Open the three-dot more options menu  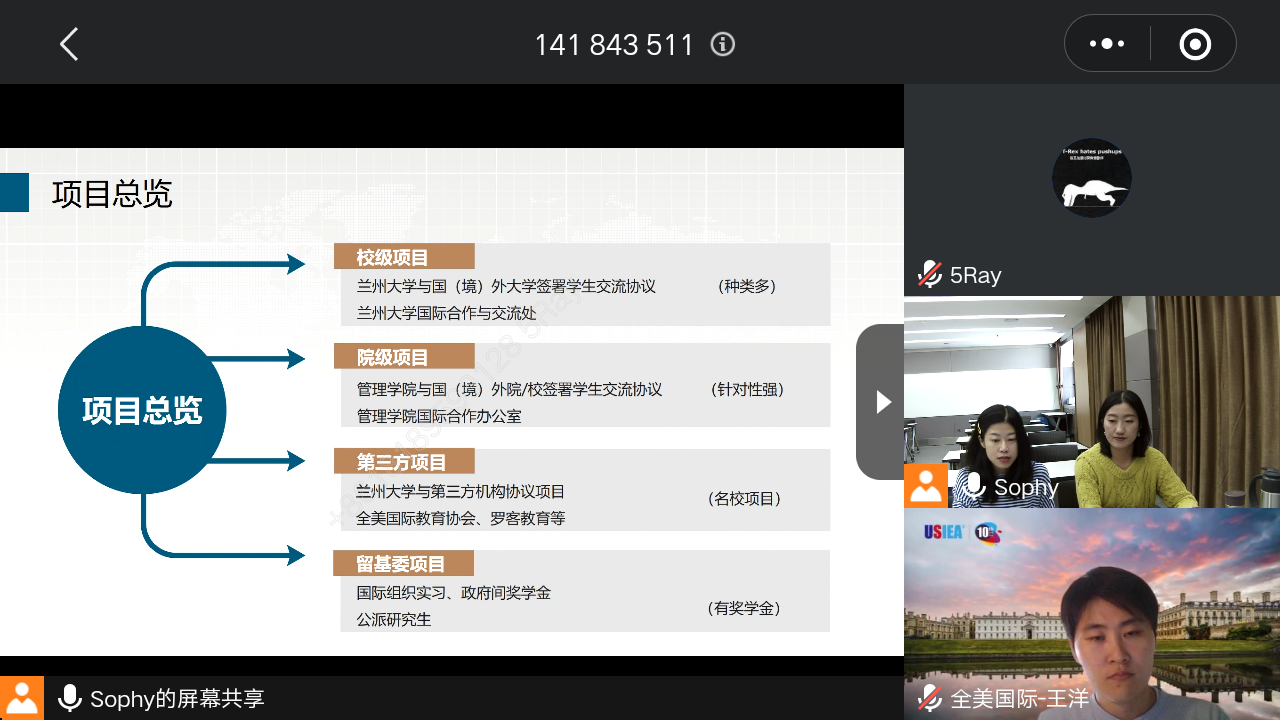tap(1107, 44)
